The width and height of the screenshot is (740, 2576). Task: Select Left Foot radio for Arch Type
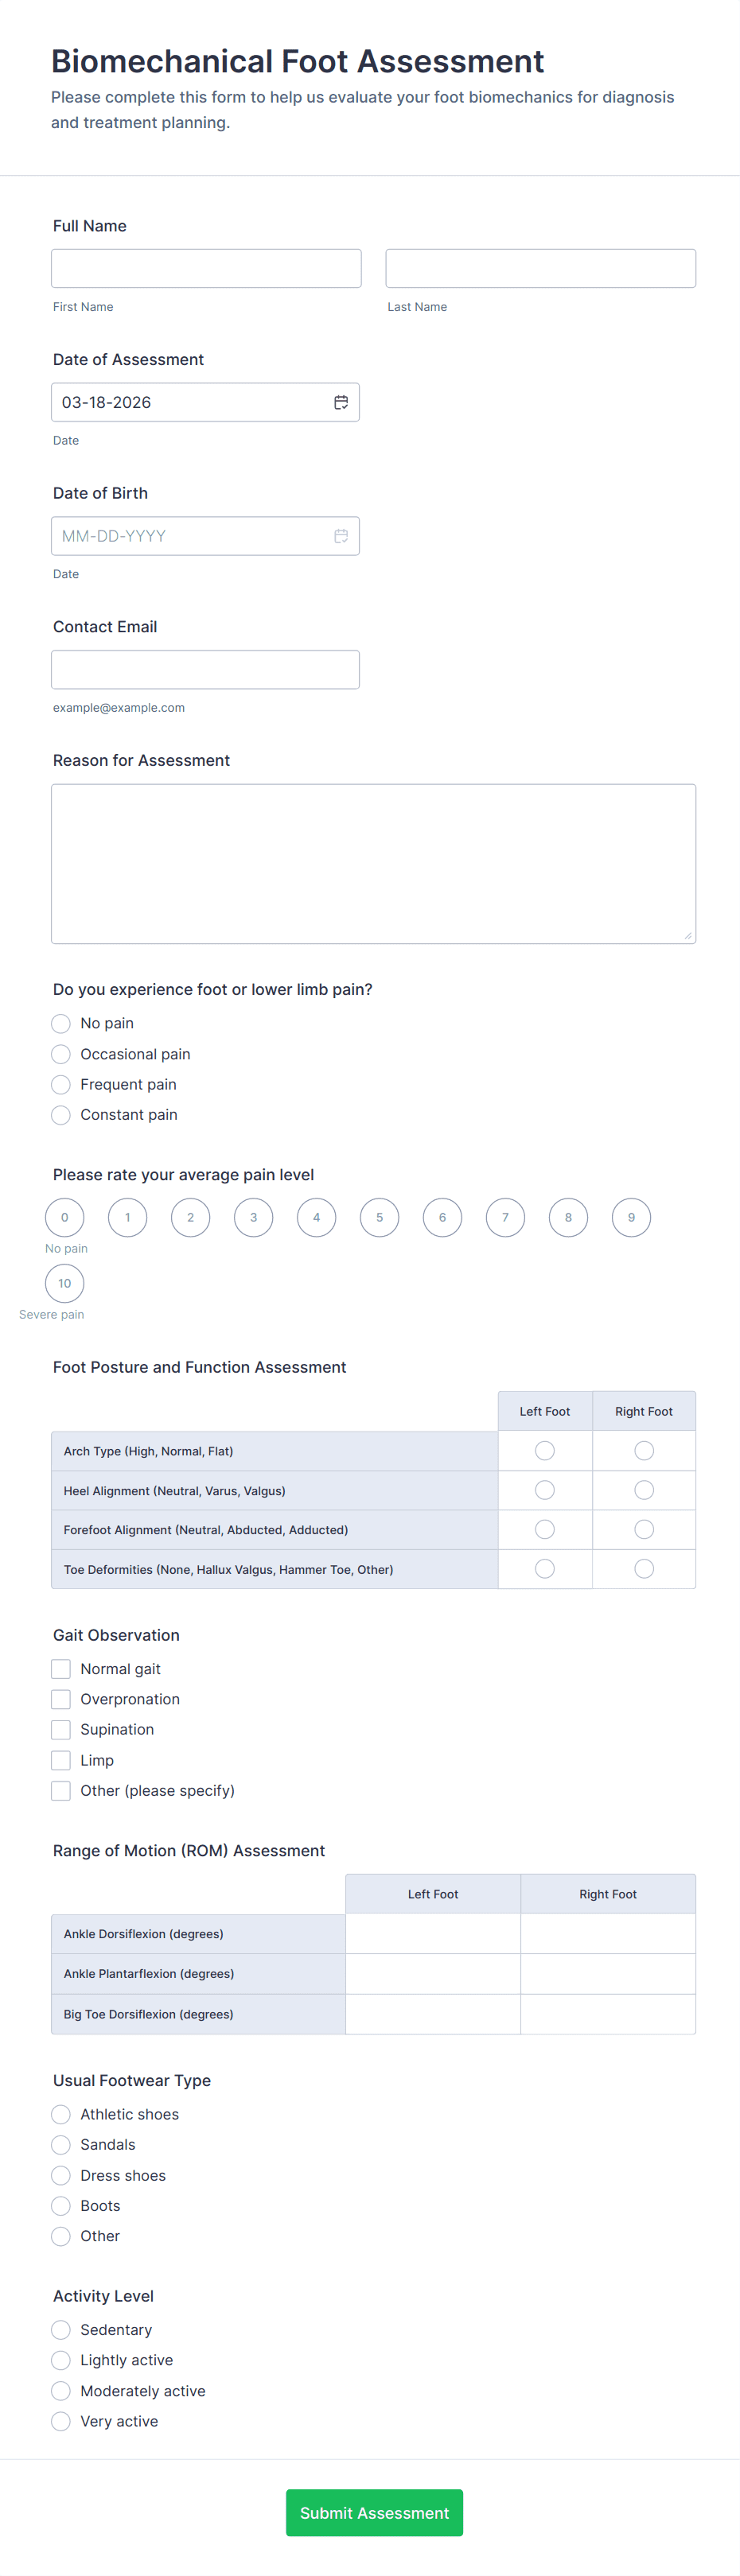(545, 1450)
